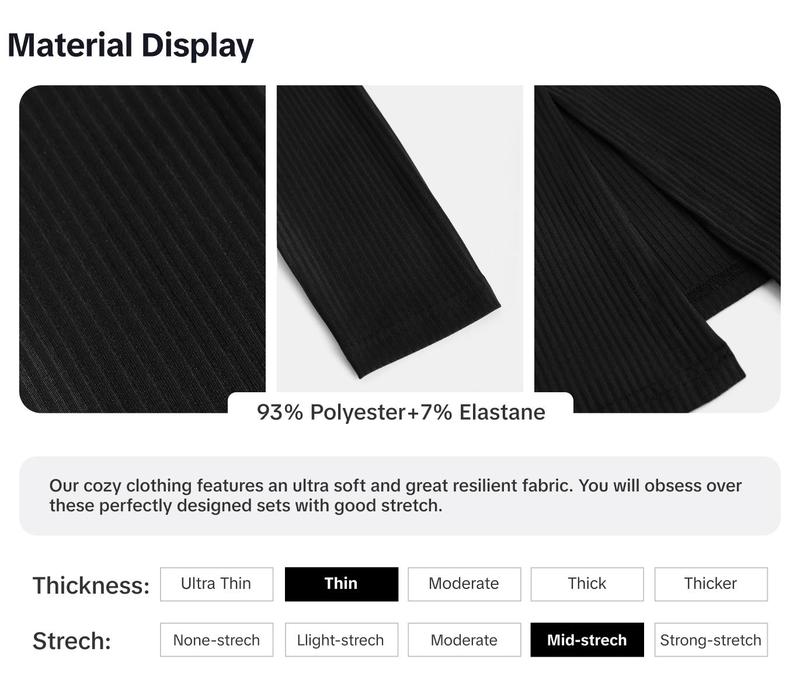Choose the Llight-strech option
Image resolution: width=800 pixels, height=687 pixels.
pyautogui.click(x=341, y=640)
